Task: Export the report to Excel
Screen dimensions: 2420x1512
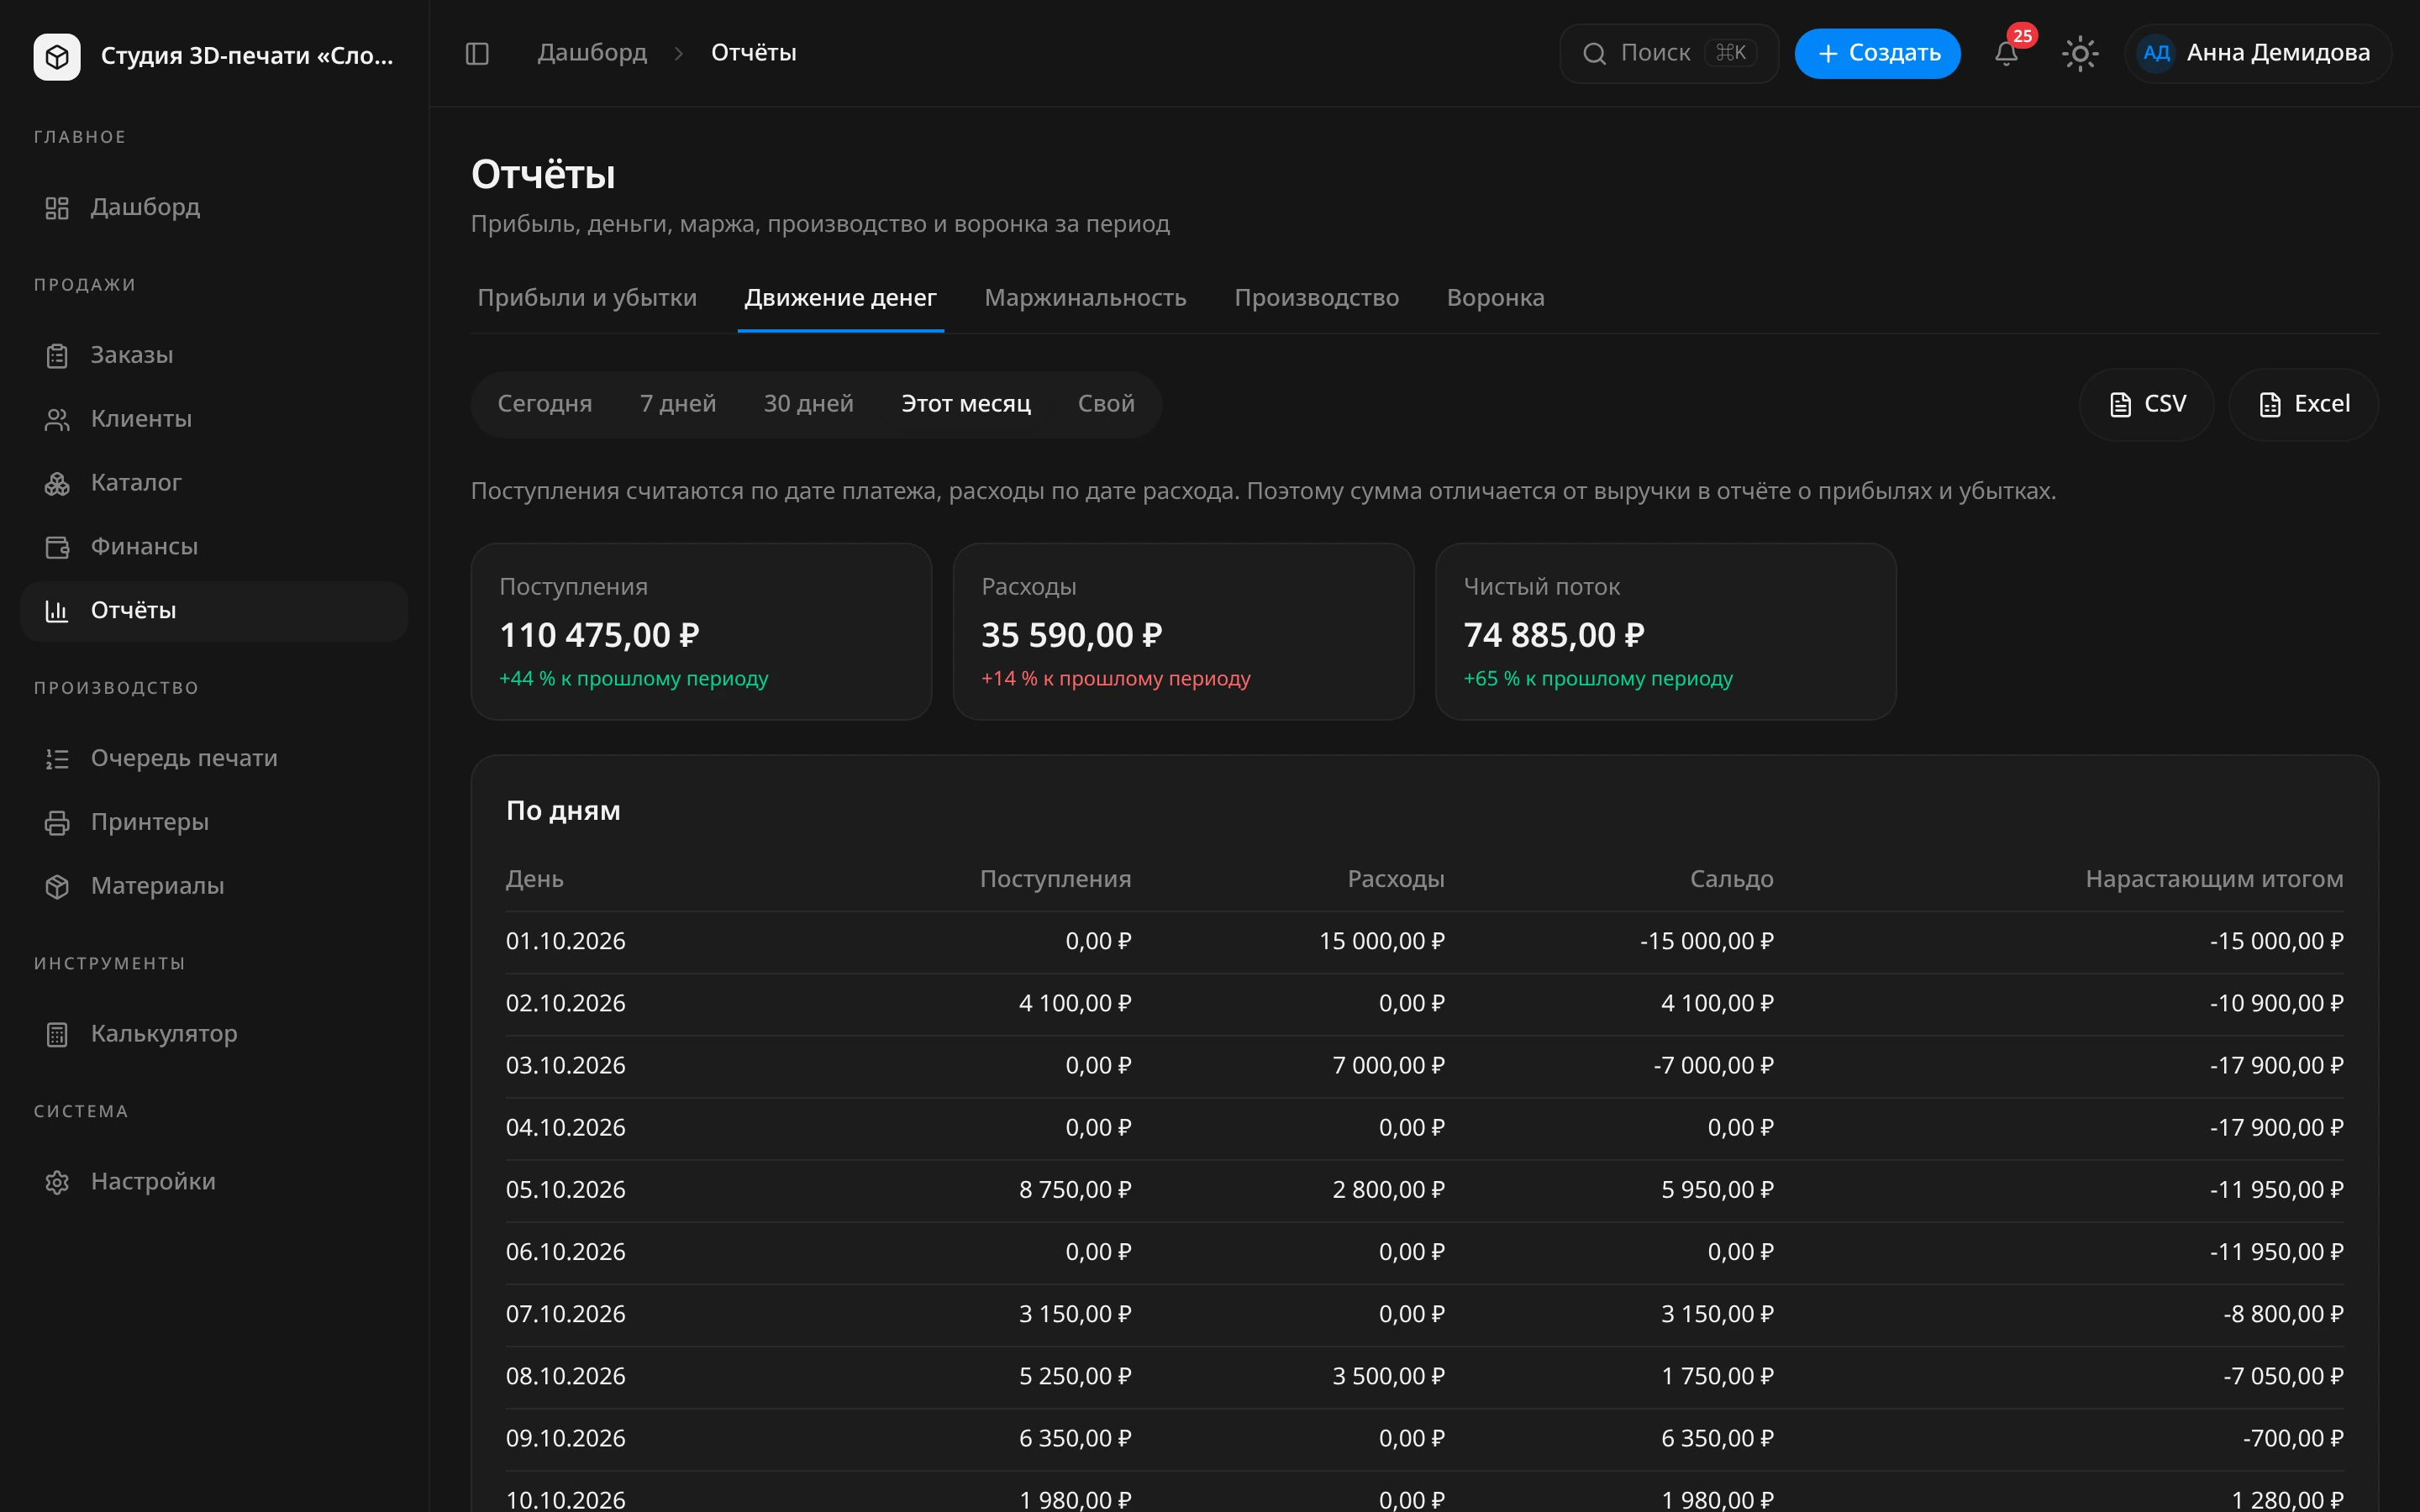Action: [x=2303, y=404]
